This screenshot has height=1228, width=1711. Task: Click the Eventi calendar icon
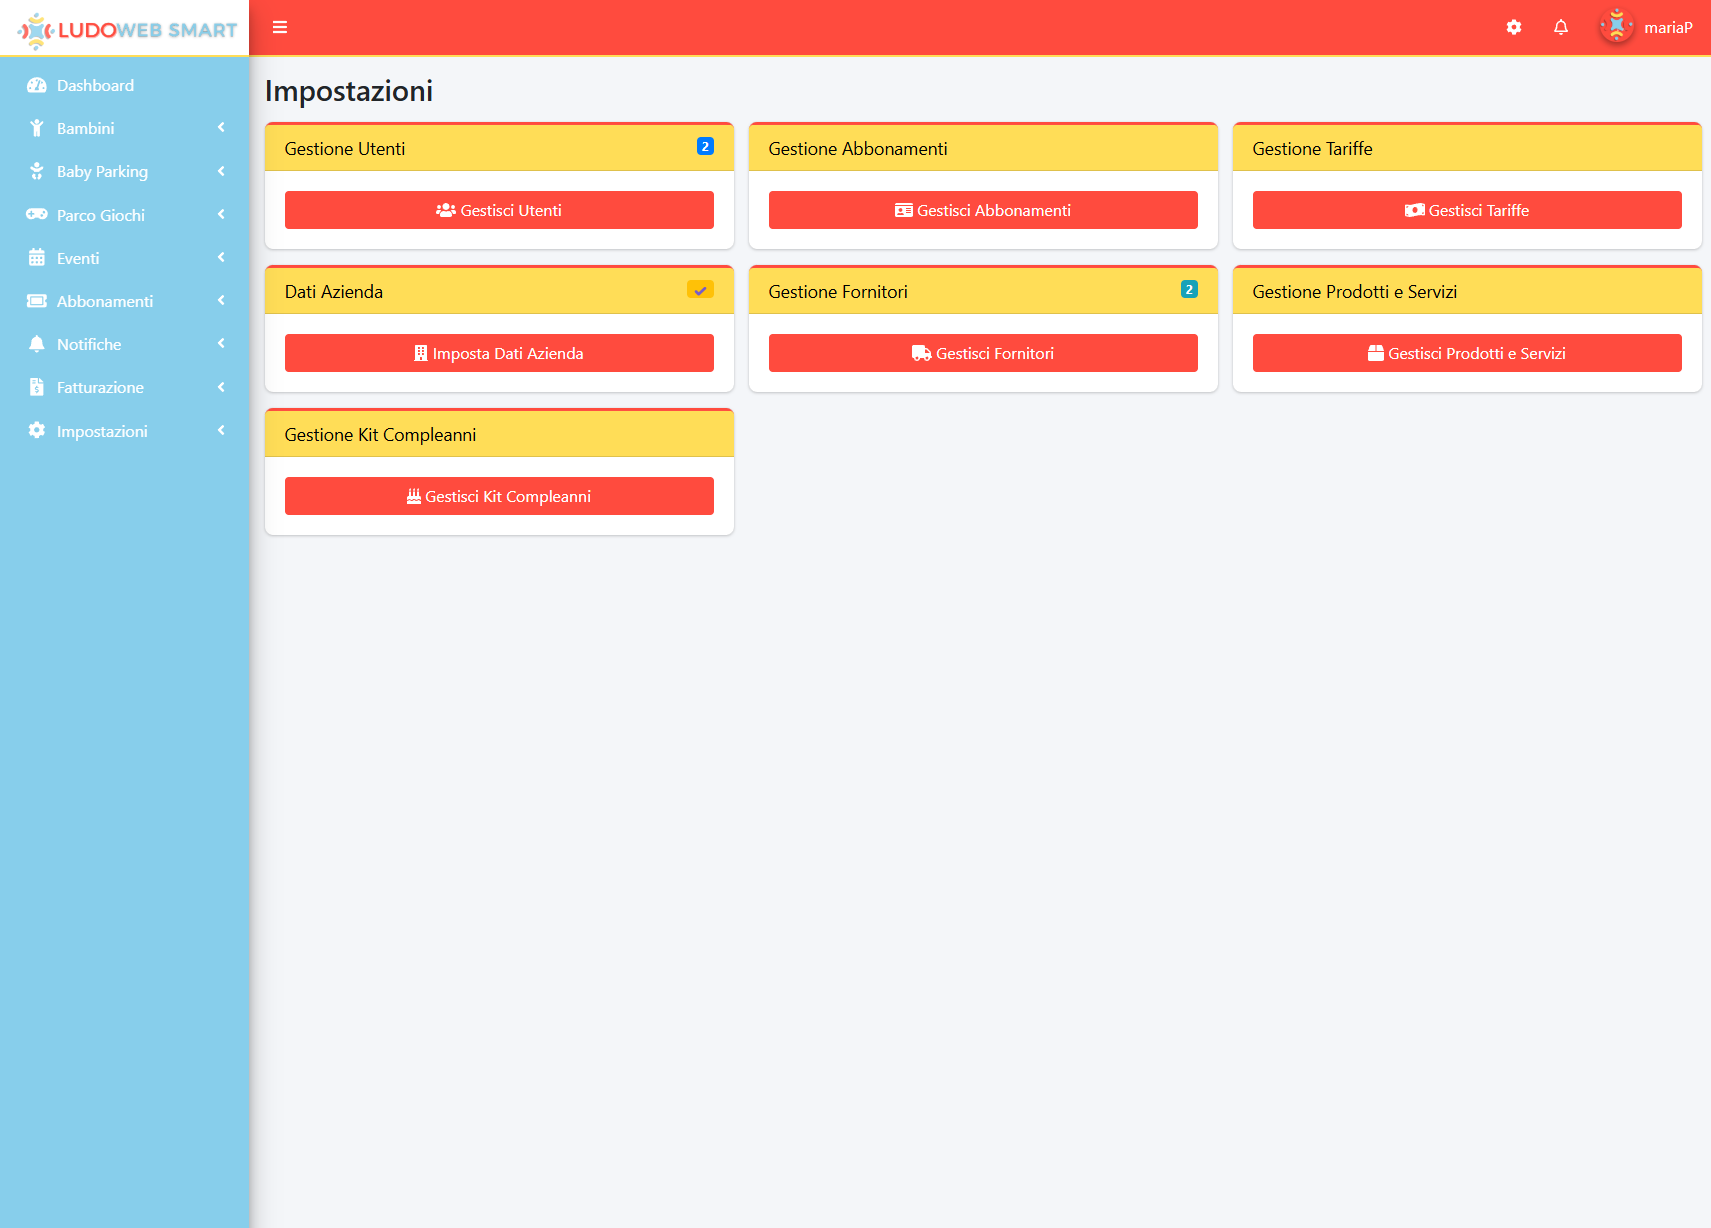coord(37,258)
